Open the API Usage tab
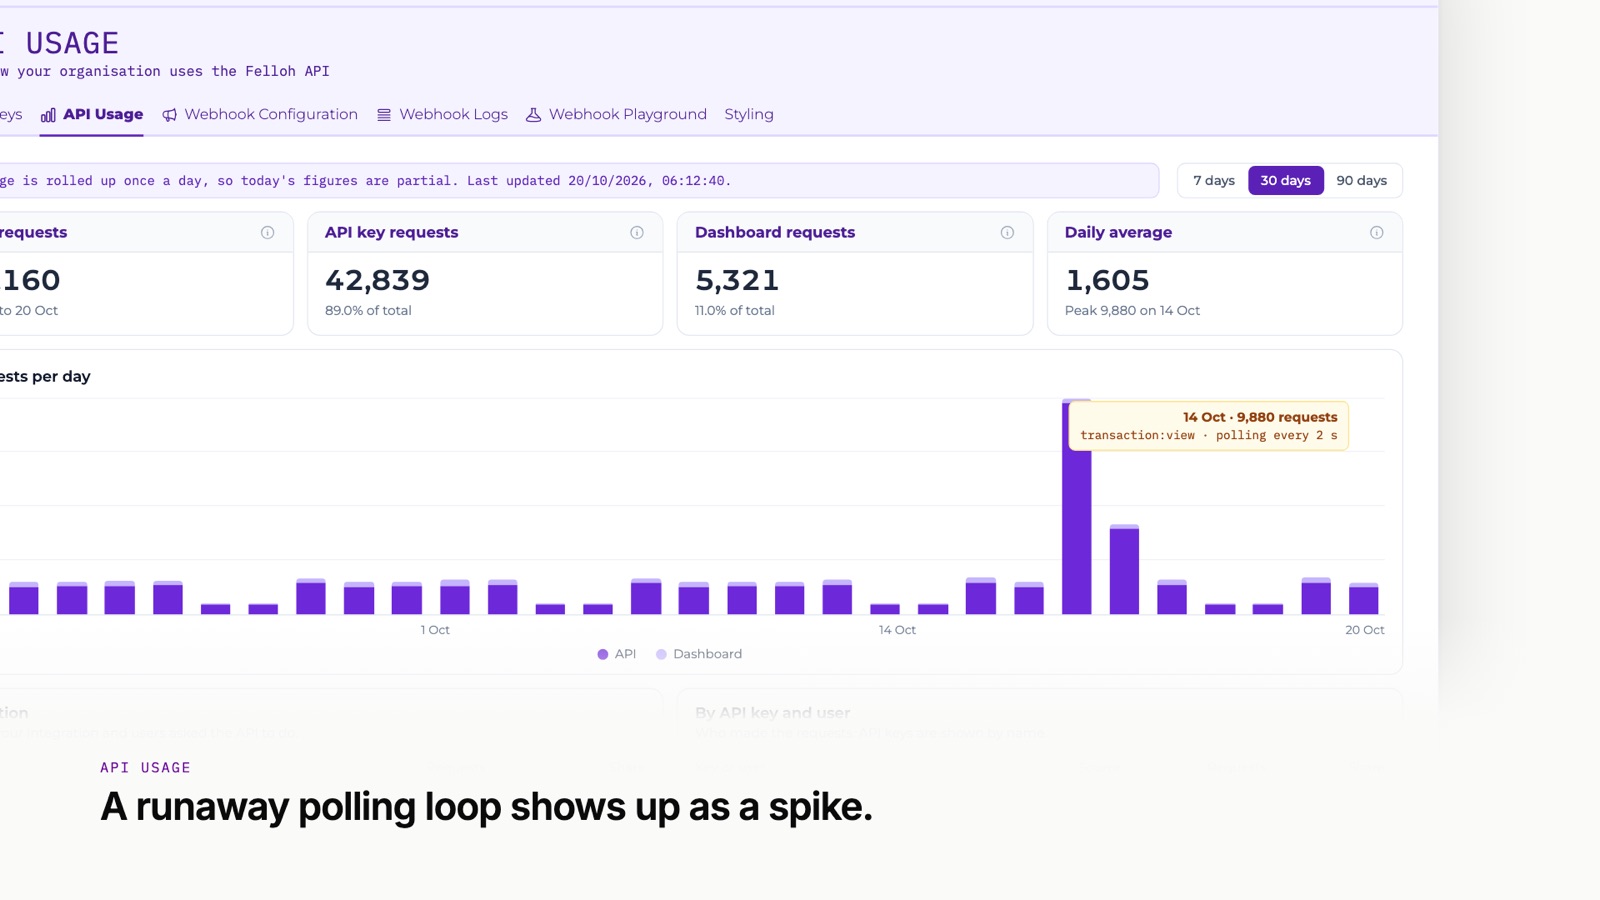 pos(92,114)
